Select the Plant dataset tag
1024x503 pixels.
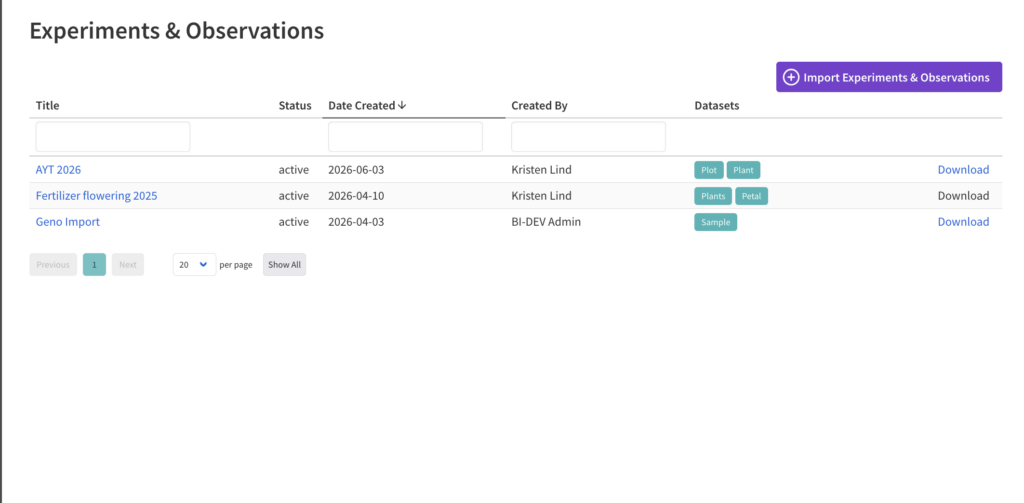(x=744, y=170)
